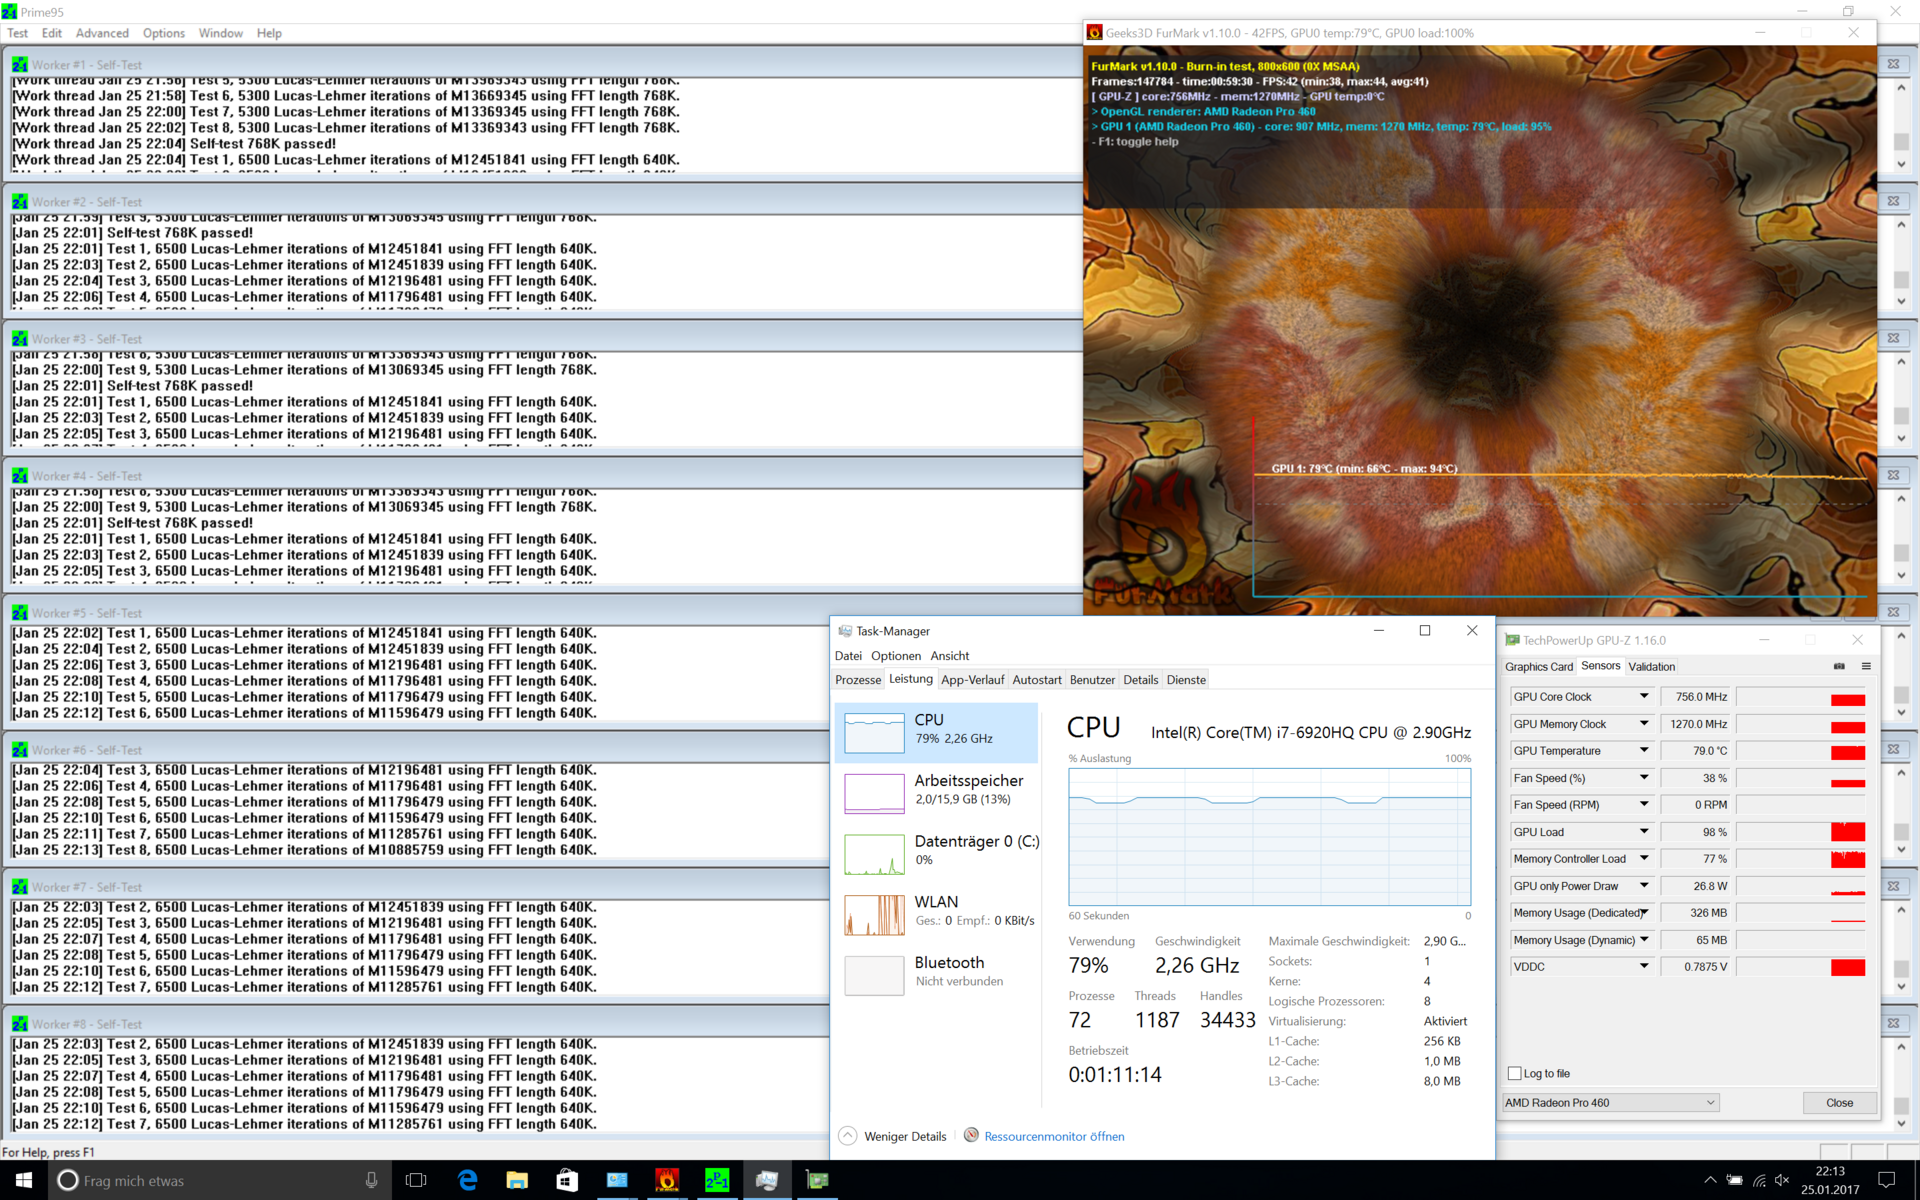
Task: Click the Weniger Details collapse arrow
Action: coord(847,1136)
